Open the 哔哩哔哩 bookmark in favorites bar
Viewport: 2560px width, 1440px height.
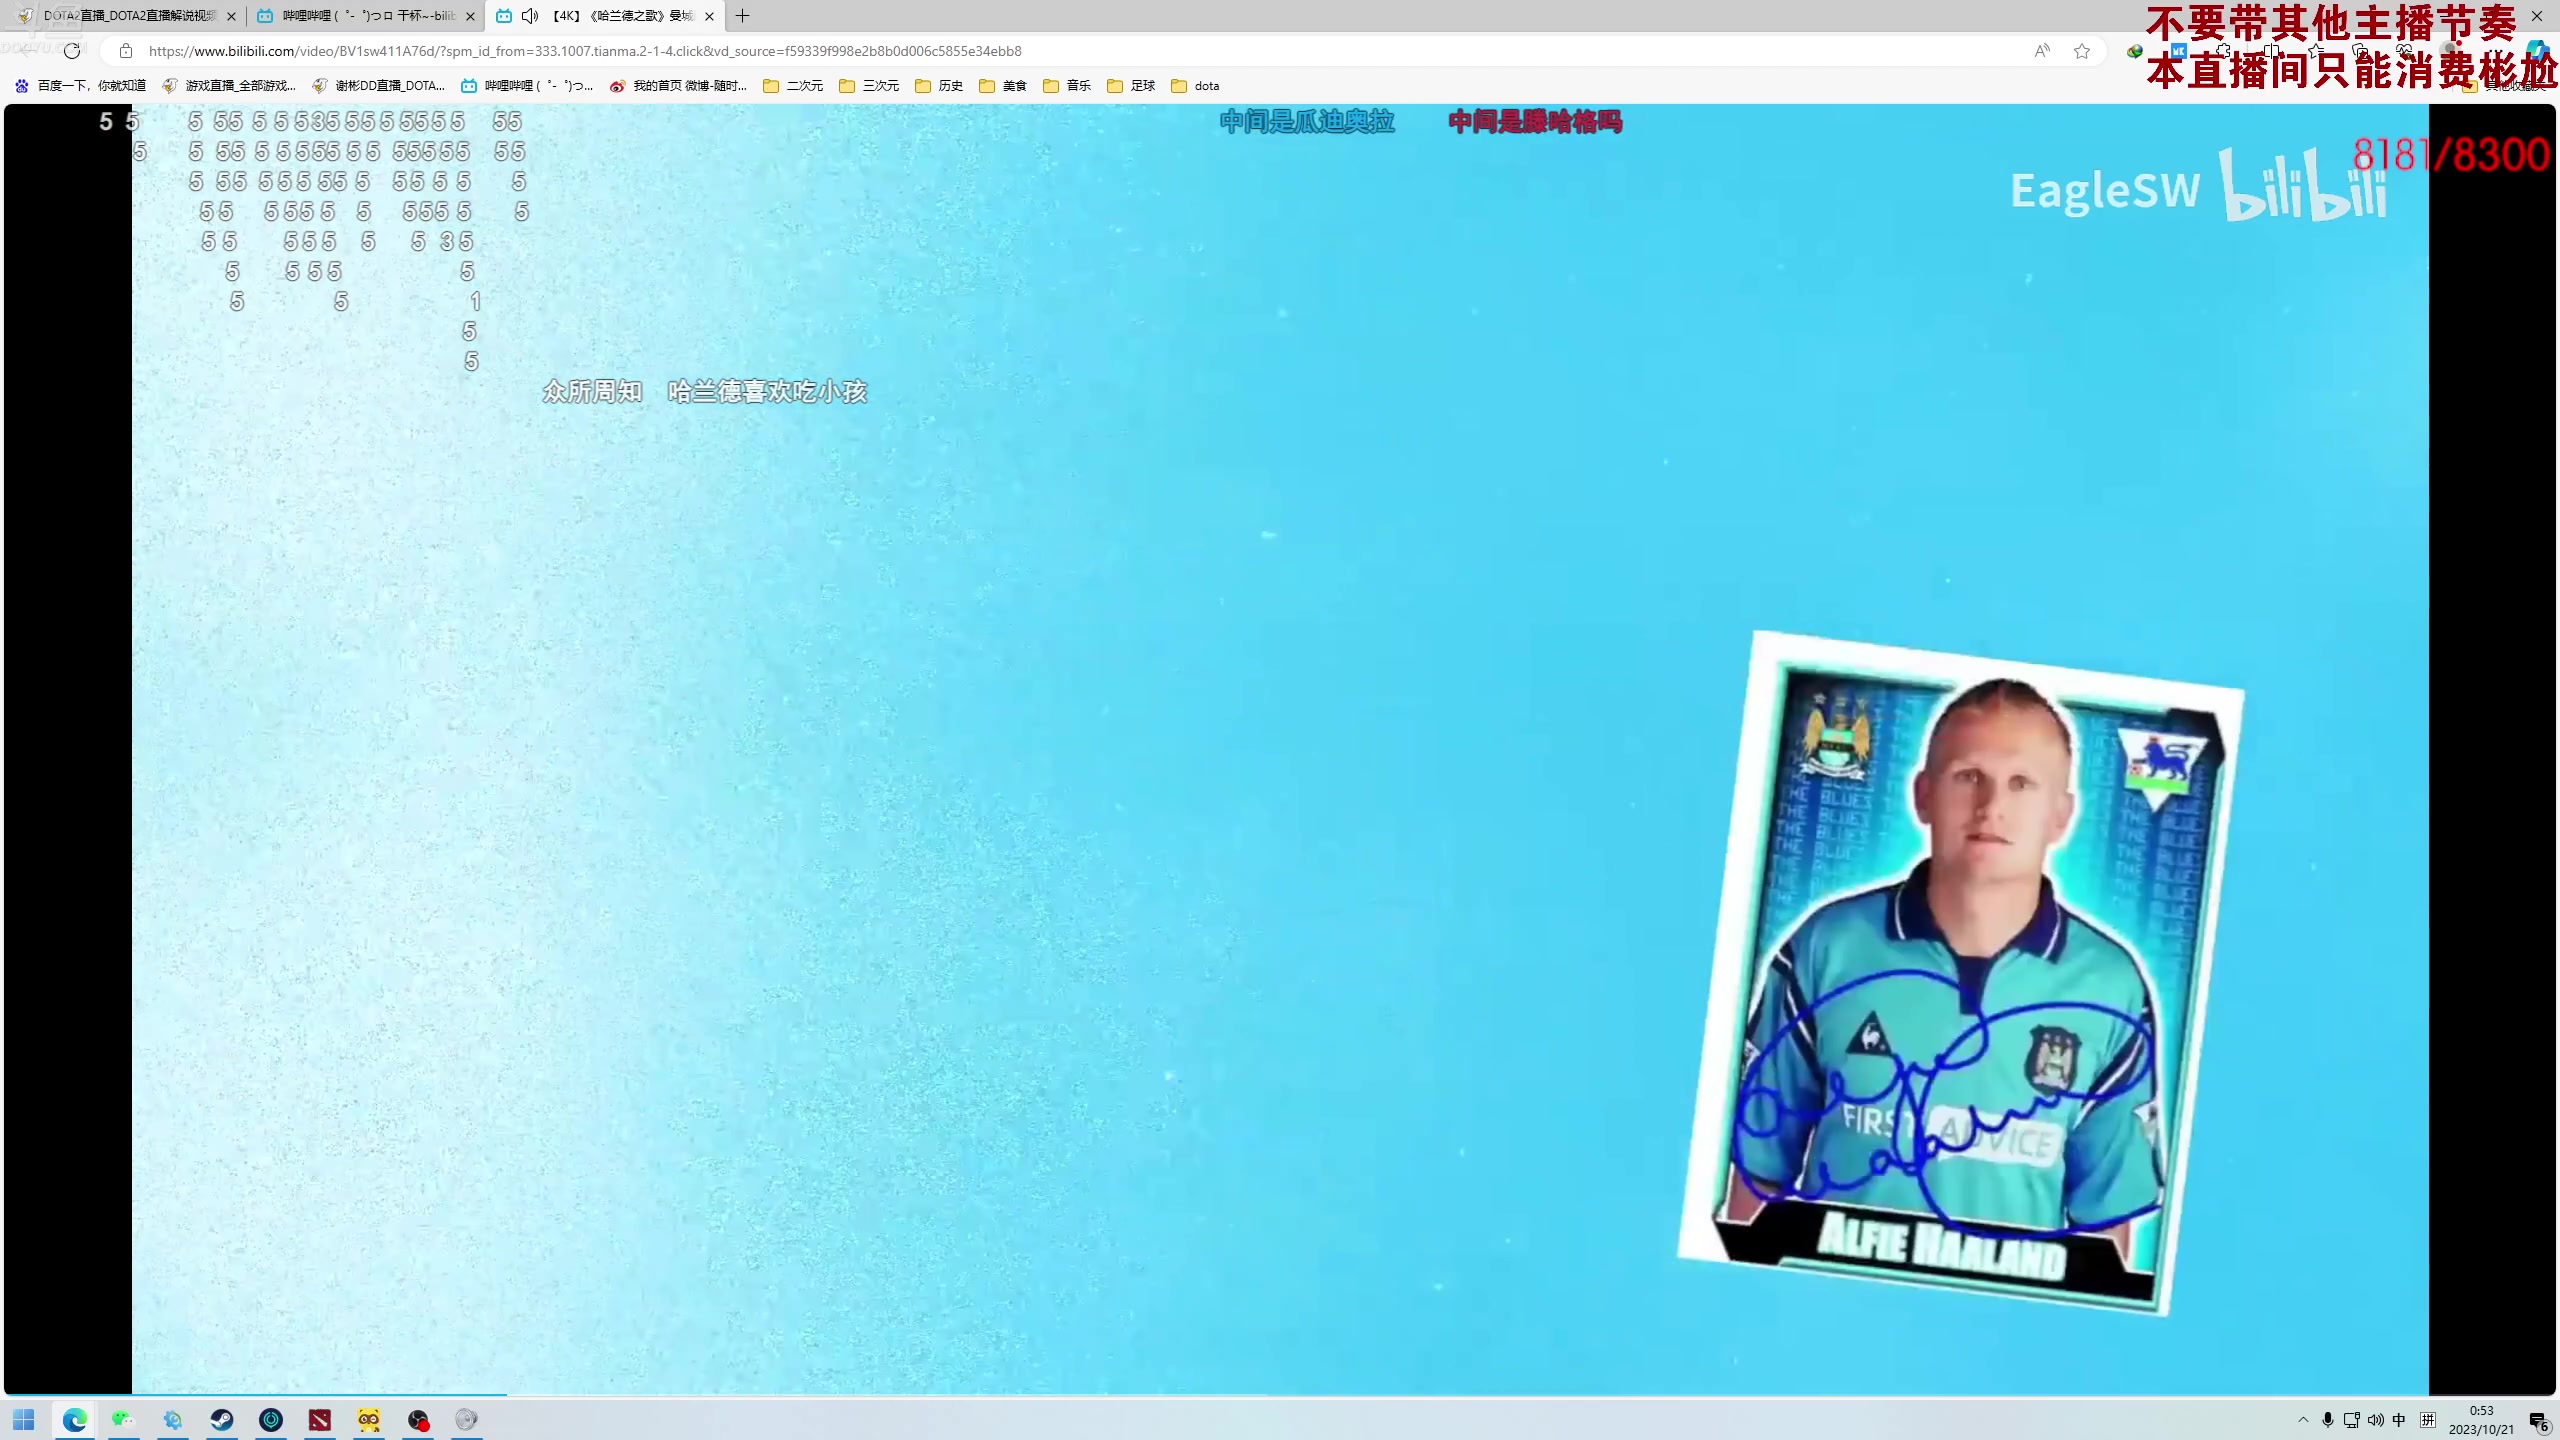527,86
